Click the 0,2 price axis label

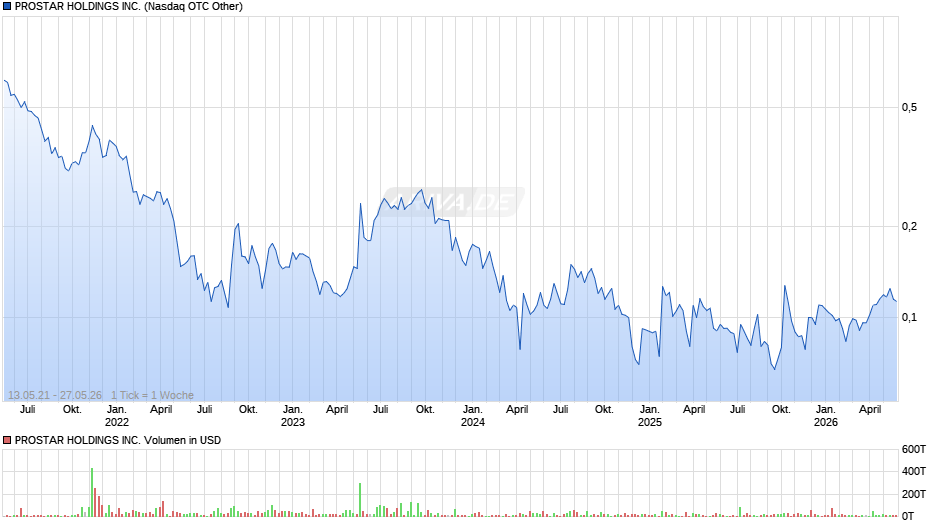909,226
